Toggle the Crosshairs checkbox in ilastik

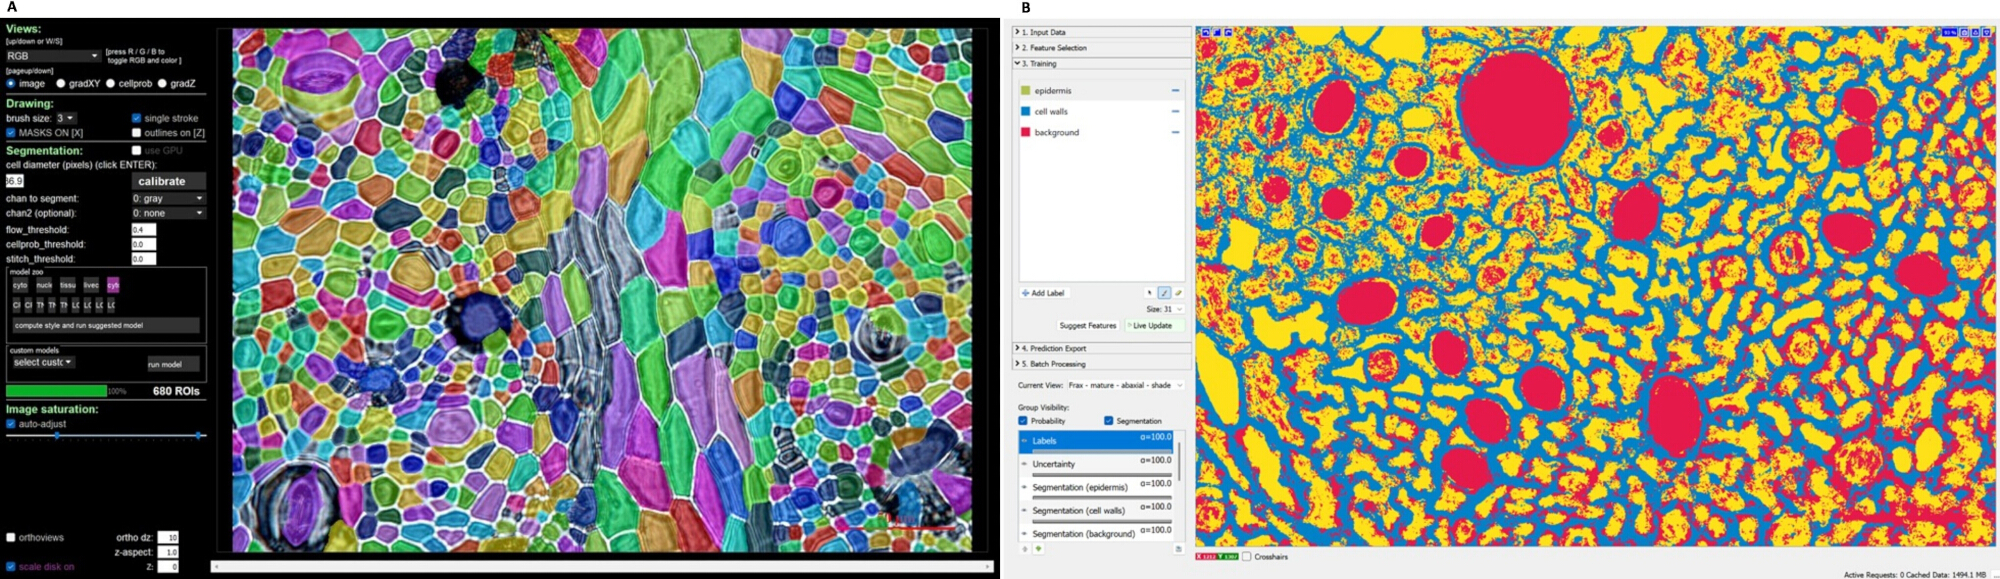click(x=1247, y=557)
